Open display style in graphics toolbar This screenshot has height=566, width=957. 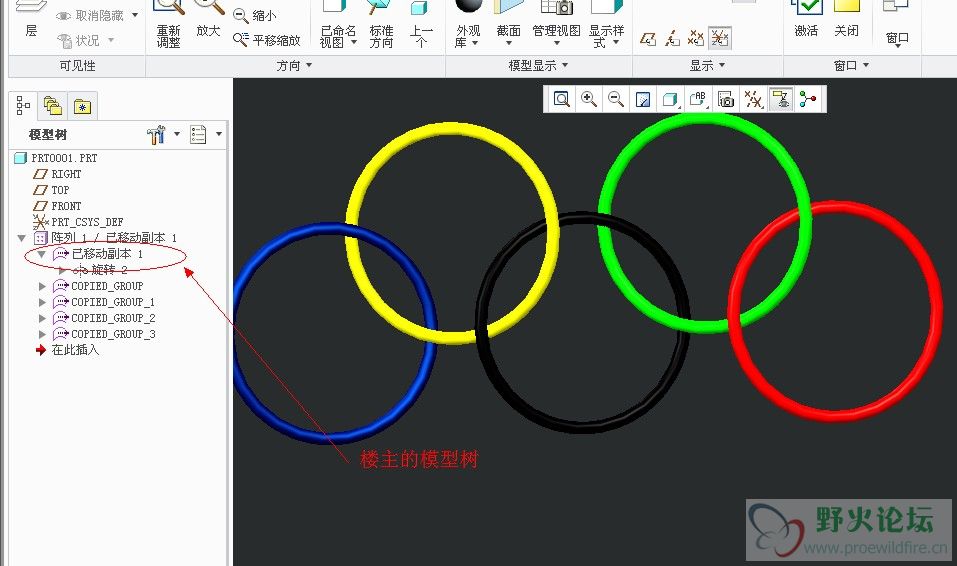[x=671, y=99]
